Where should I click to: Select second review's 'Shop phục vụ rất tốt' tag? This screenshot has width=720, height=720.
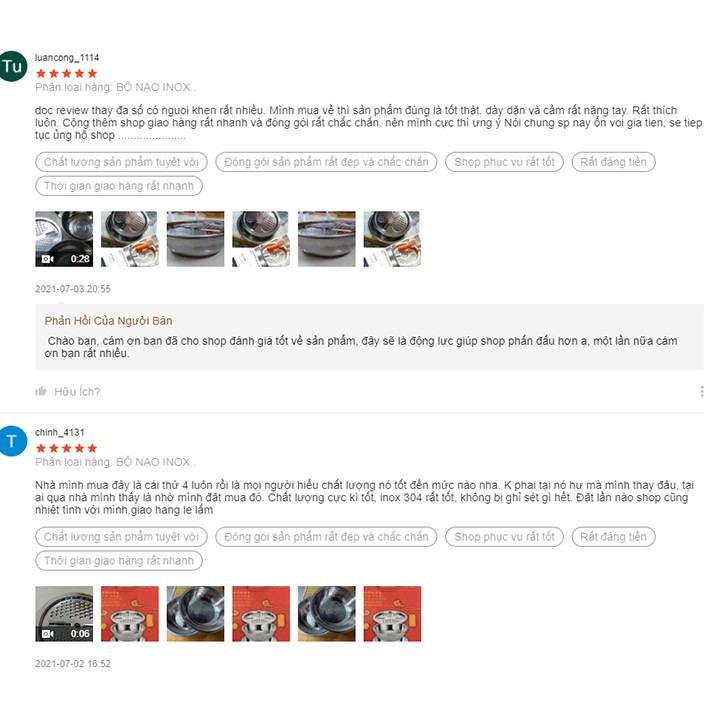504,537
